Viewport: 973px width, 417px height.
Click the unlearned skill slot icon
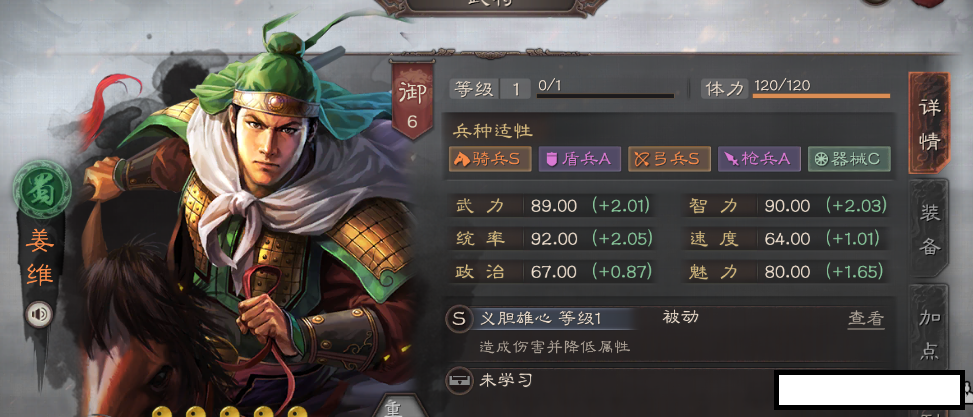tap(459, 380)
